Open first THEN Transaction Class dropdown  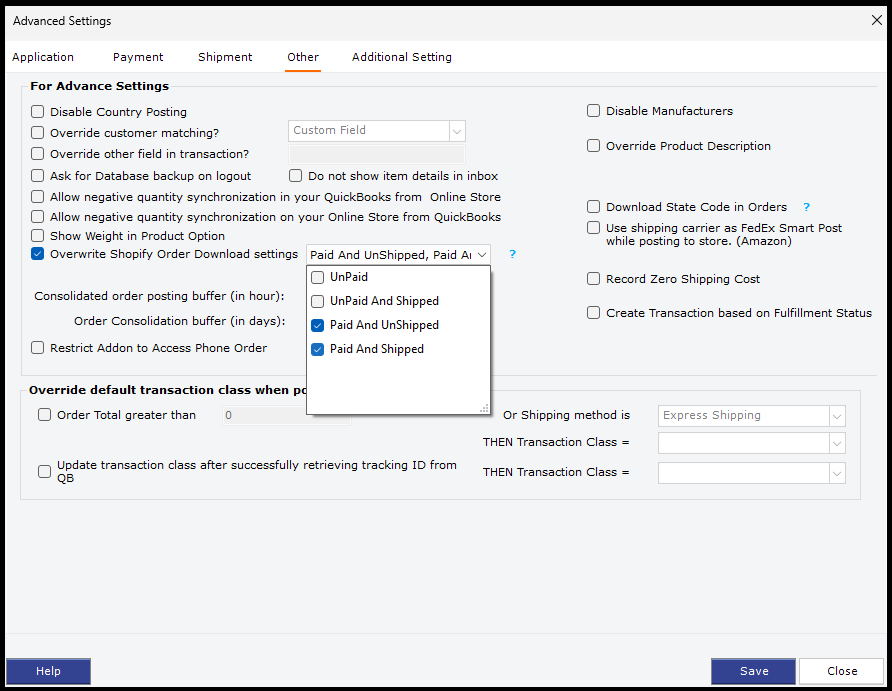coord(836,443)
